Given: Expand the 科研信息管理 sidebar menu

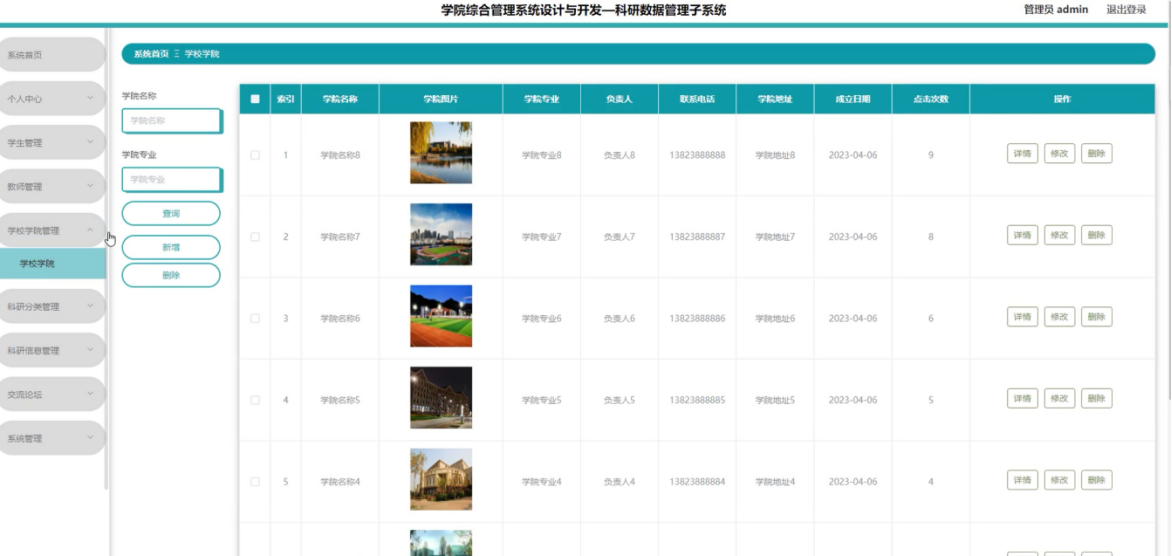Looking at the screenshot, I should tap(52, 350).
